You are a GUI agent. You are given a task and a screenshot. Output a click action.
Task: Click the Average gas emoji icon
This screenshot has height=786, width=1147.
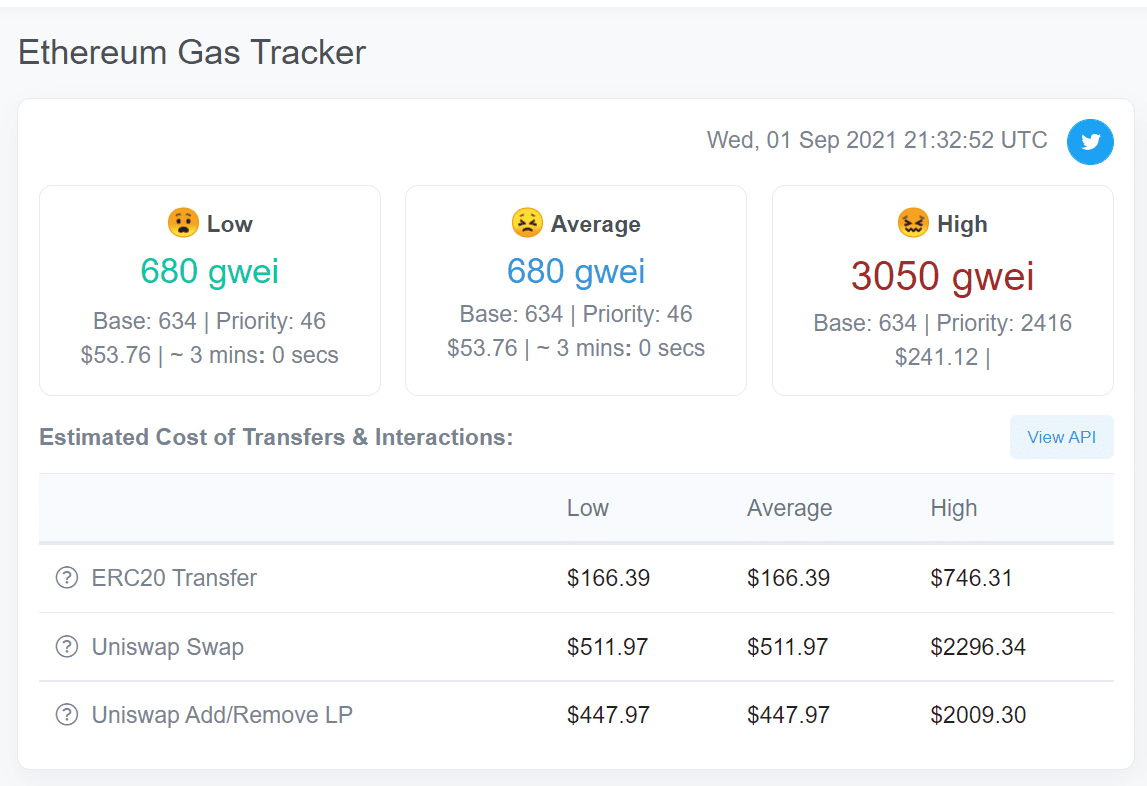527,223
